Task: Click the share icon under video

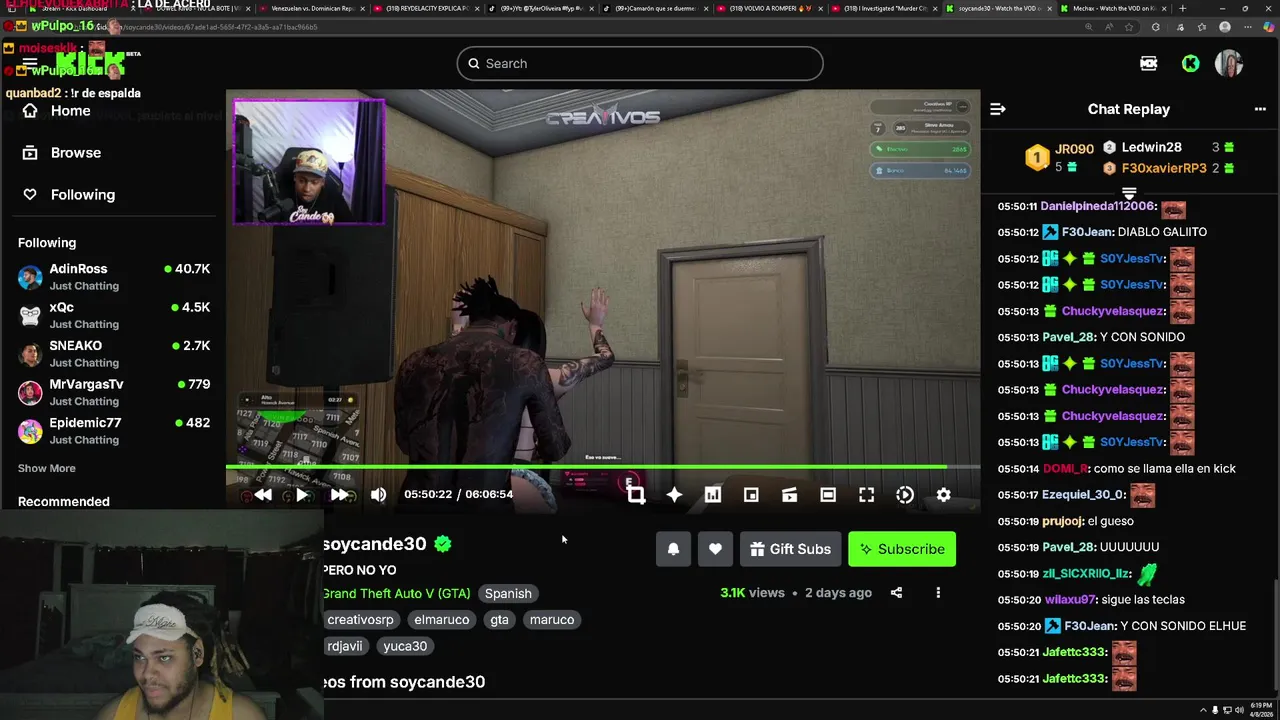Action: [896, 593]
